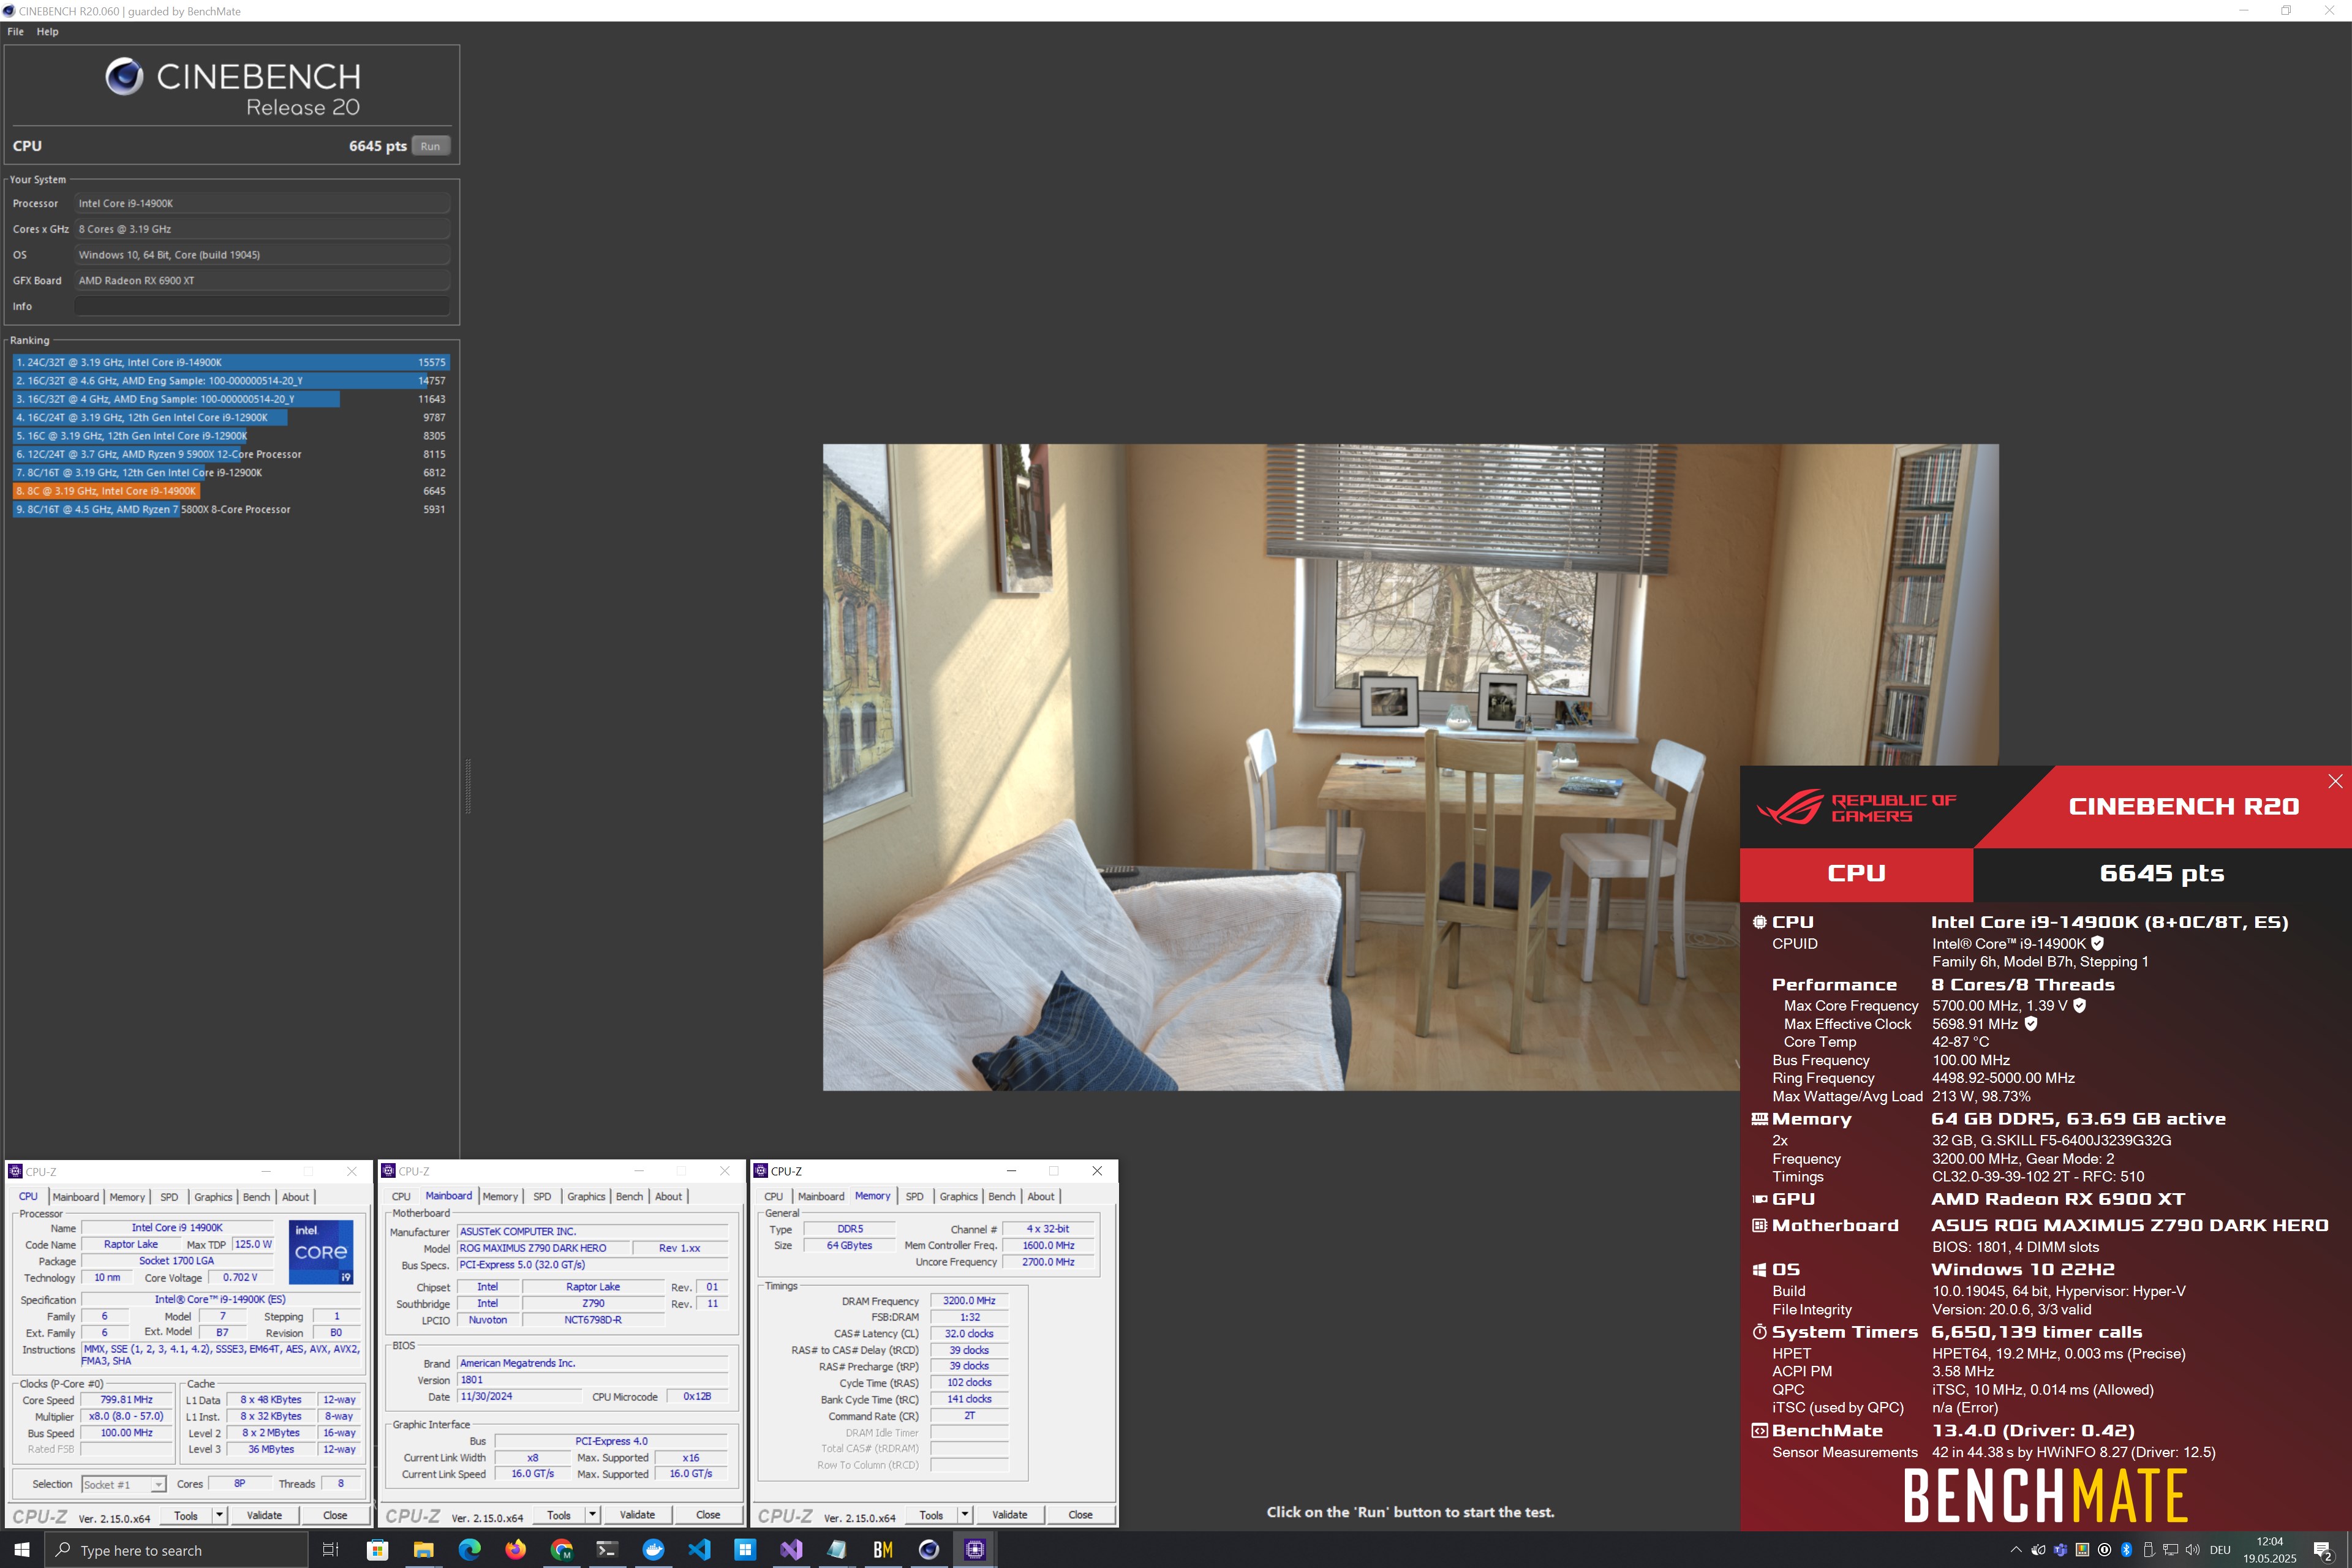Open the volume speaker tray icon
The image size is (2352, 1568).
pos(2193,1550)
